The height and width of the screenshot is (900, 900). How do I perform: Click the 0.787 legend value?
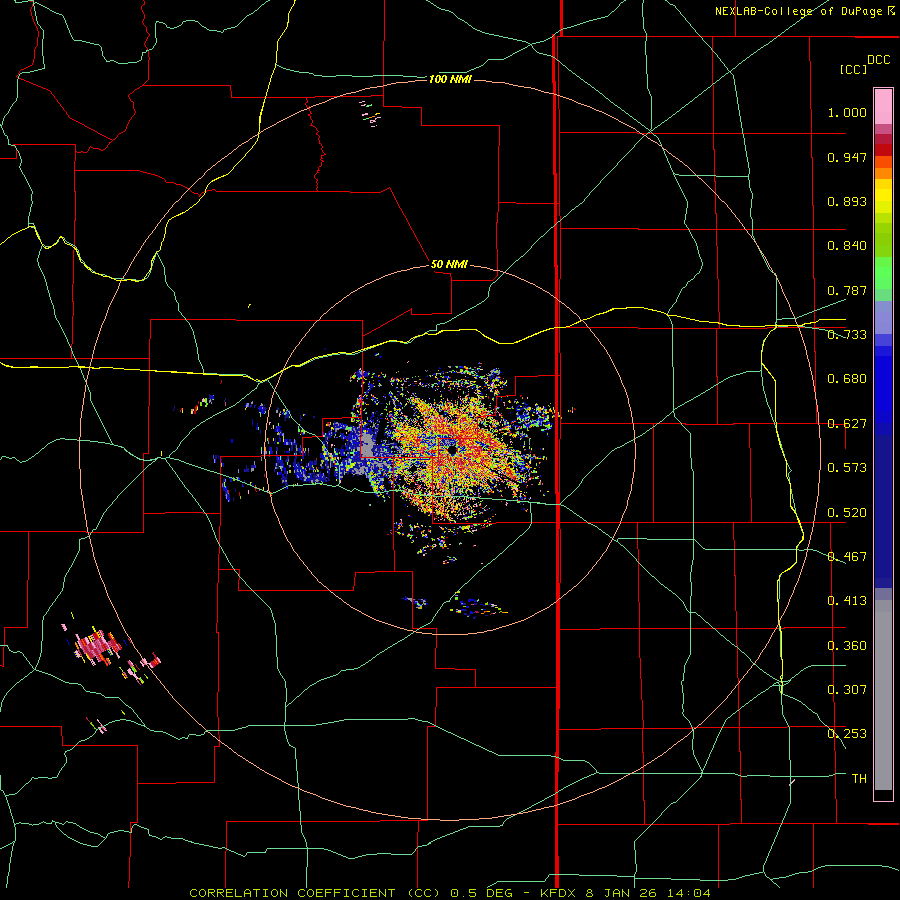click(x=847, y=290)
